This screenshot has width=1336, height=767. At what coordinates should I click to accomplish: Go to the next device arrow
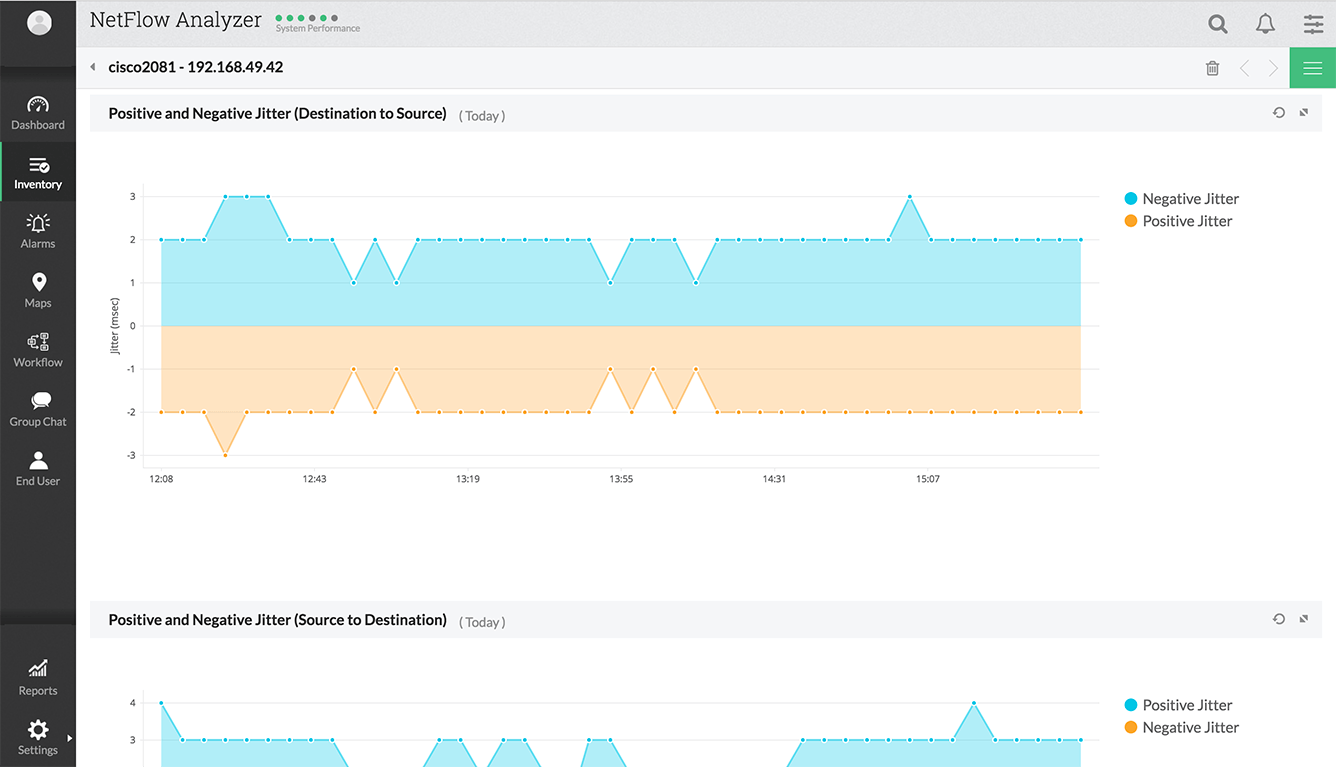tap(1273, 68)
